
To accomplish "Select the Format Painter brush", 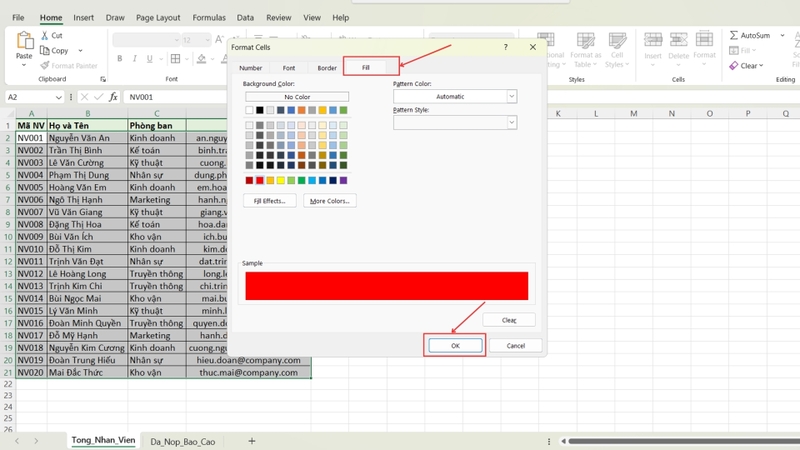I will [45, 65].
